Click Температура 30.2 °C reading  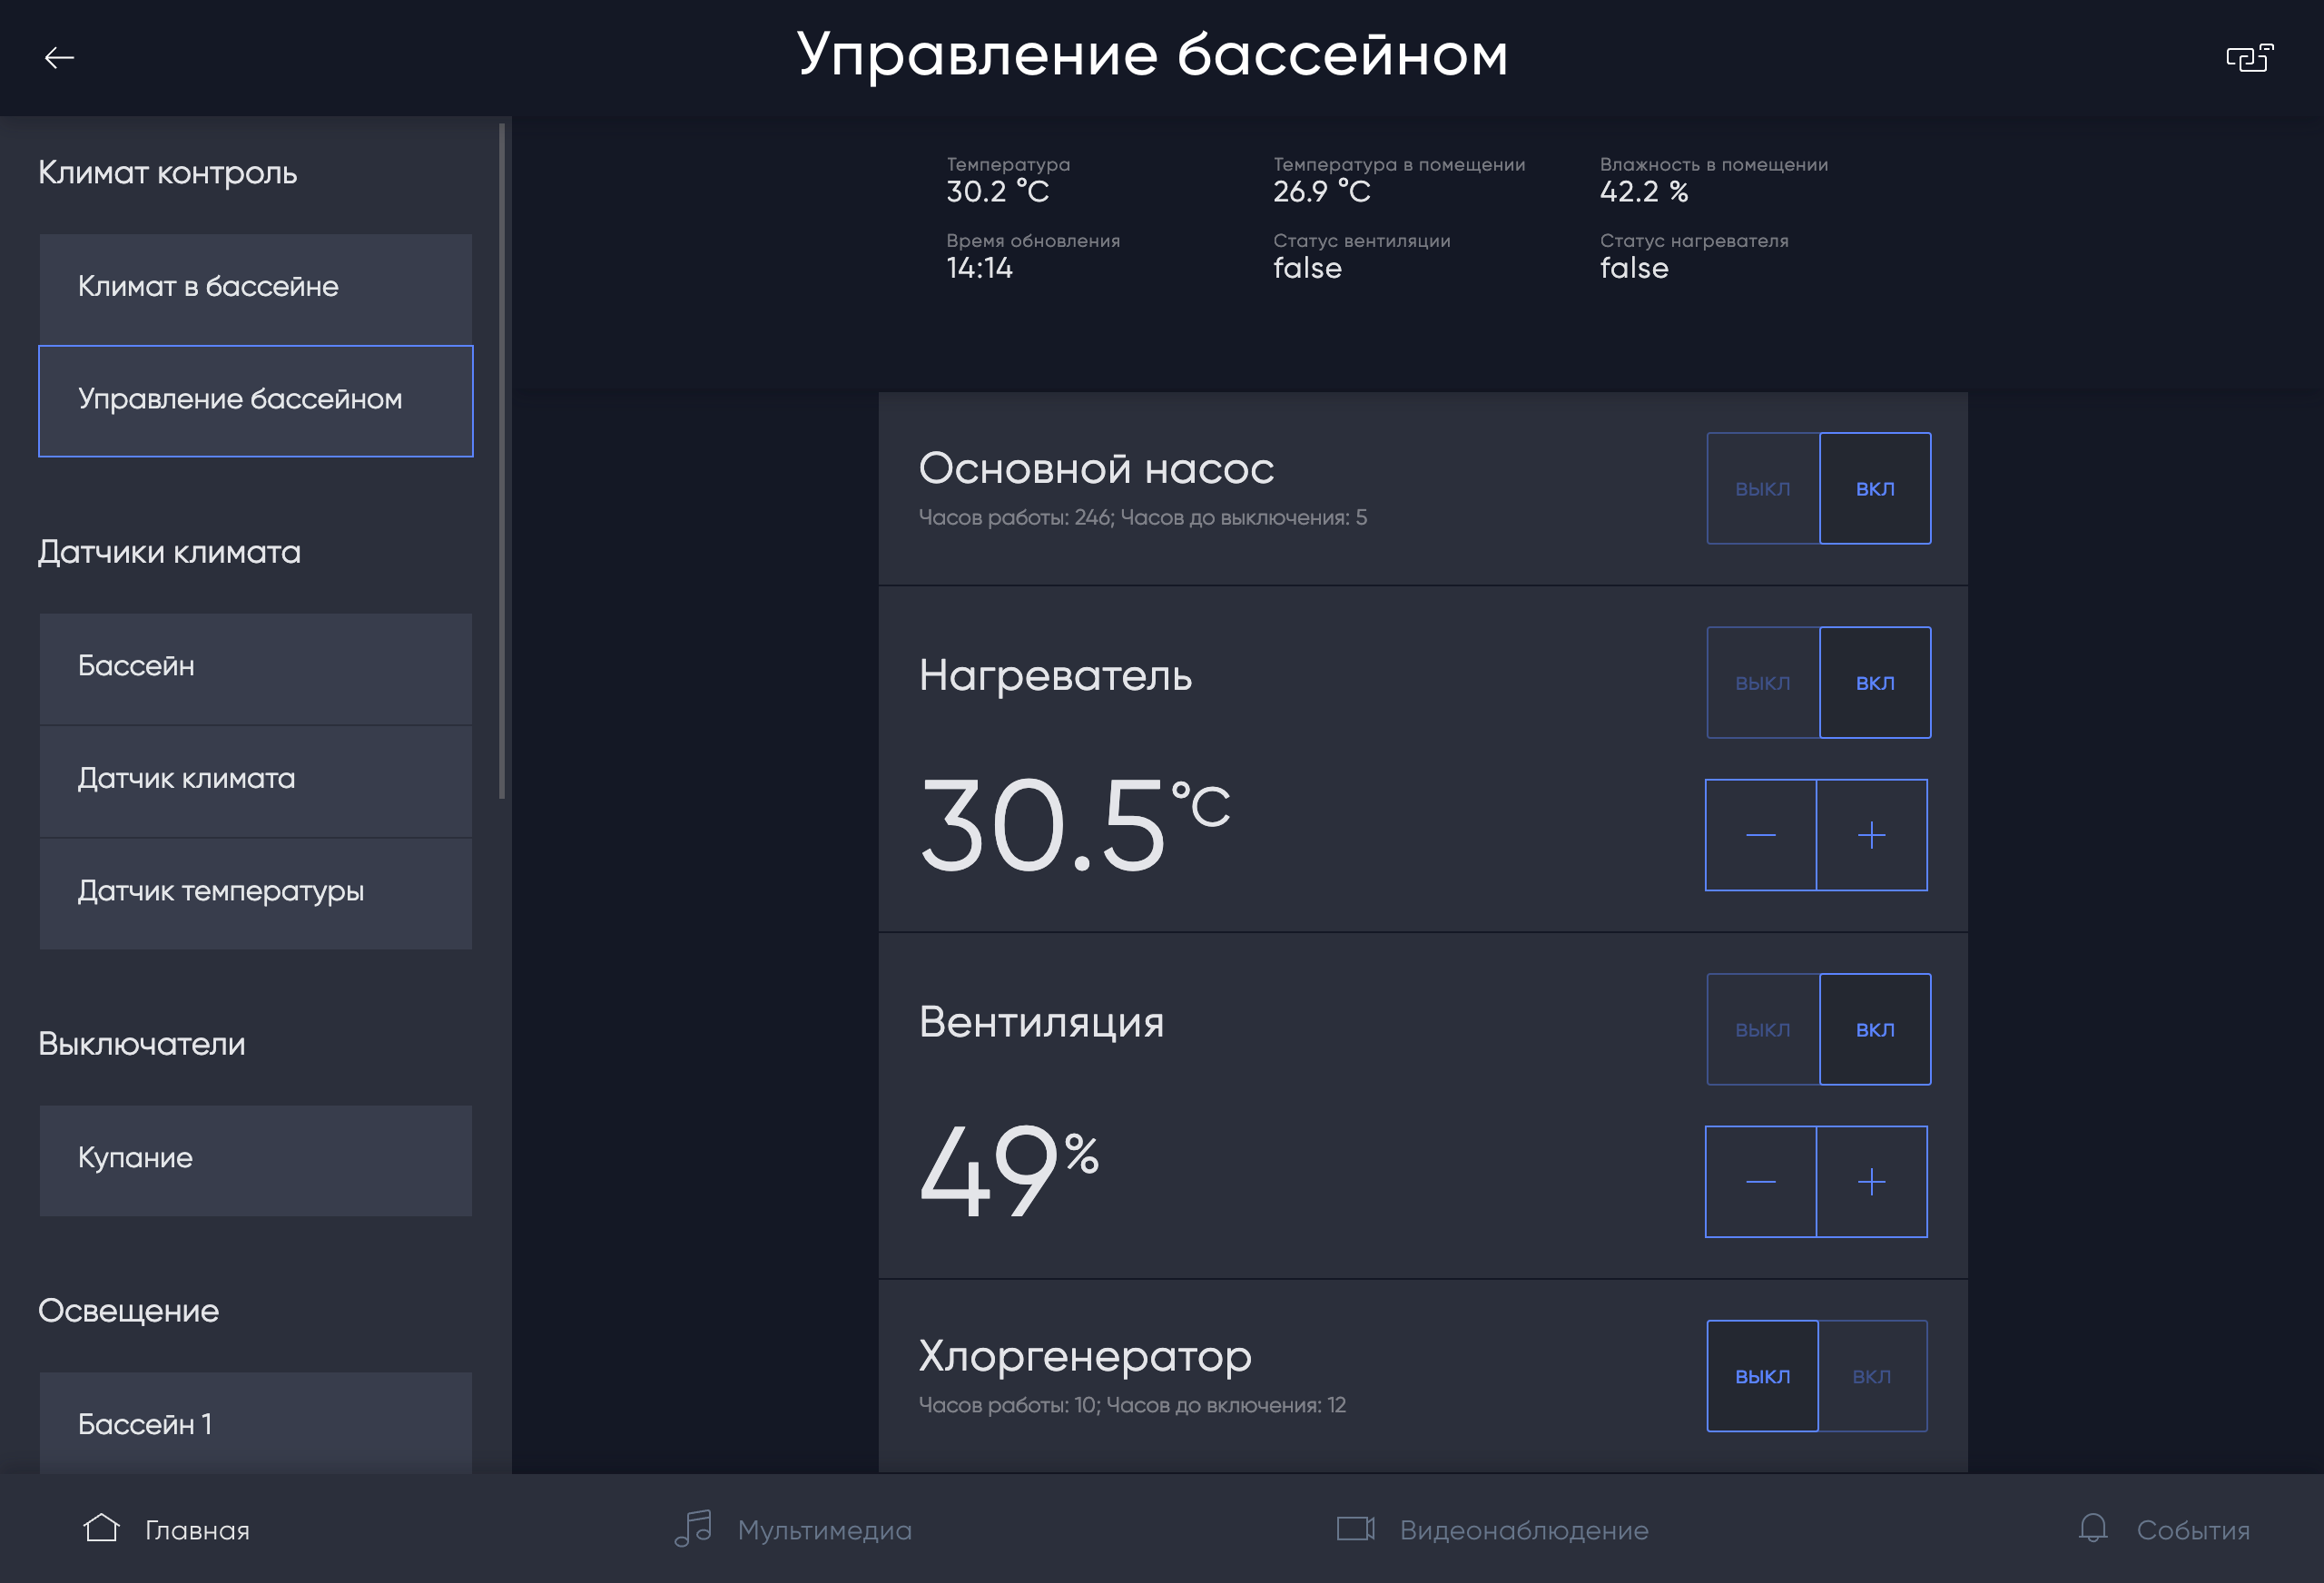[x=1008, y=181]
